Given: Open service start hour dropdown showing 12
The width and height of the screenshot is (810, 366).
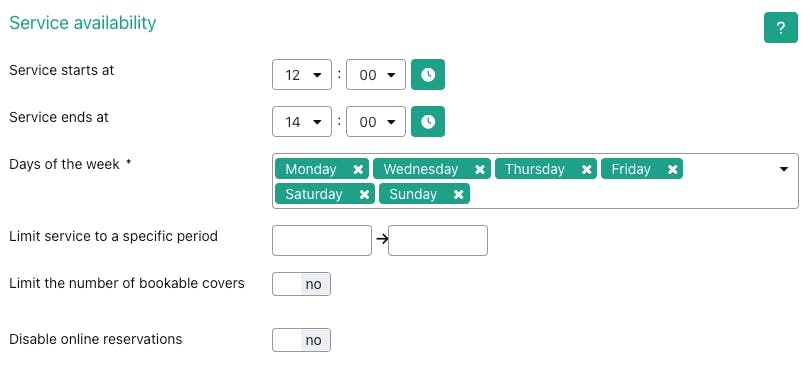Looking at the screenshot, I should 302,75.
